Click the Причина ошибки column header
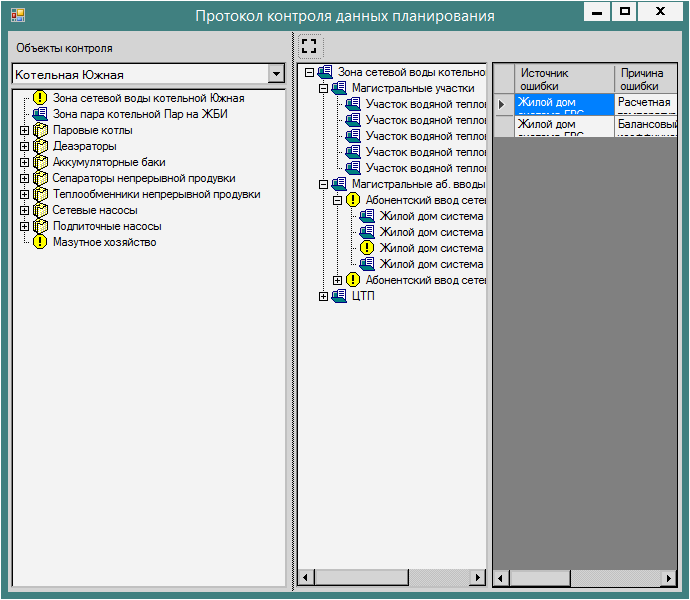The height and width of the screenshot is (600, 690). click(x=641, y=80)
